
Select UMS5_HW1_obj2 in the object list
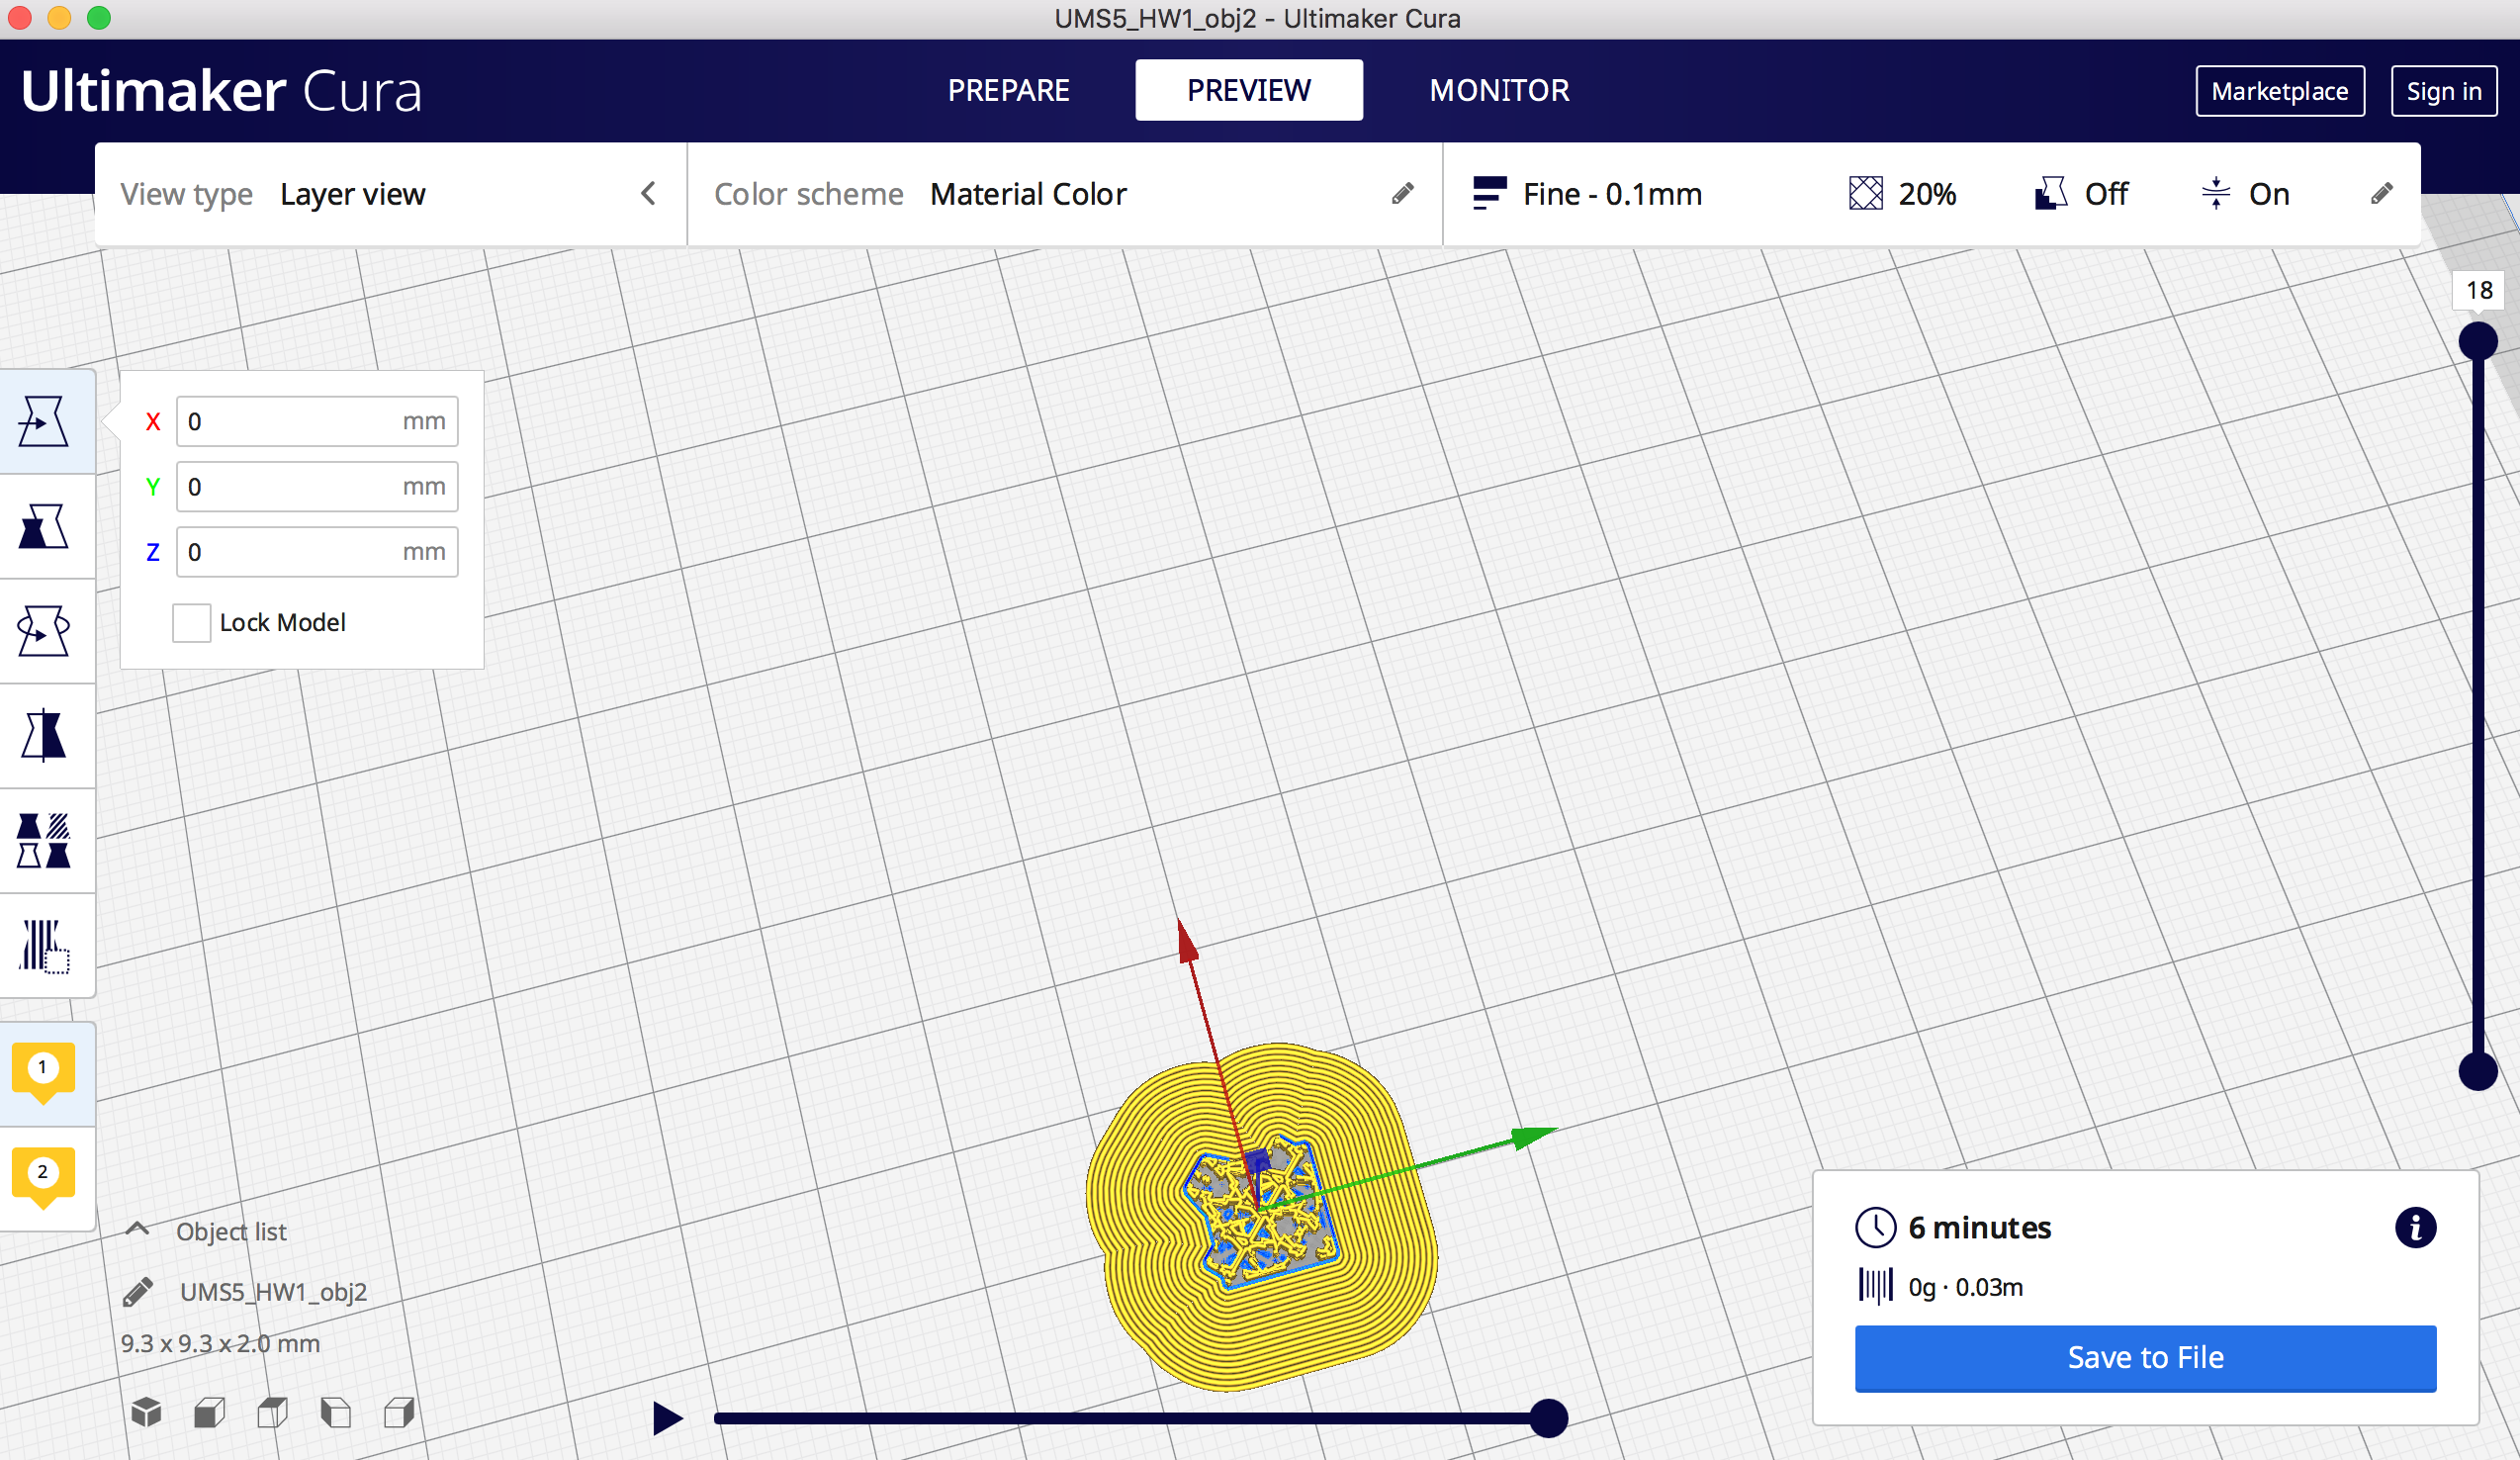tap(273, 1291)
